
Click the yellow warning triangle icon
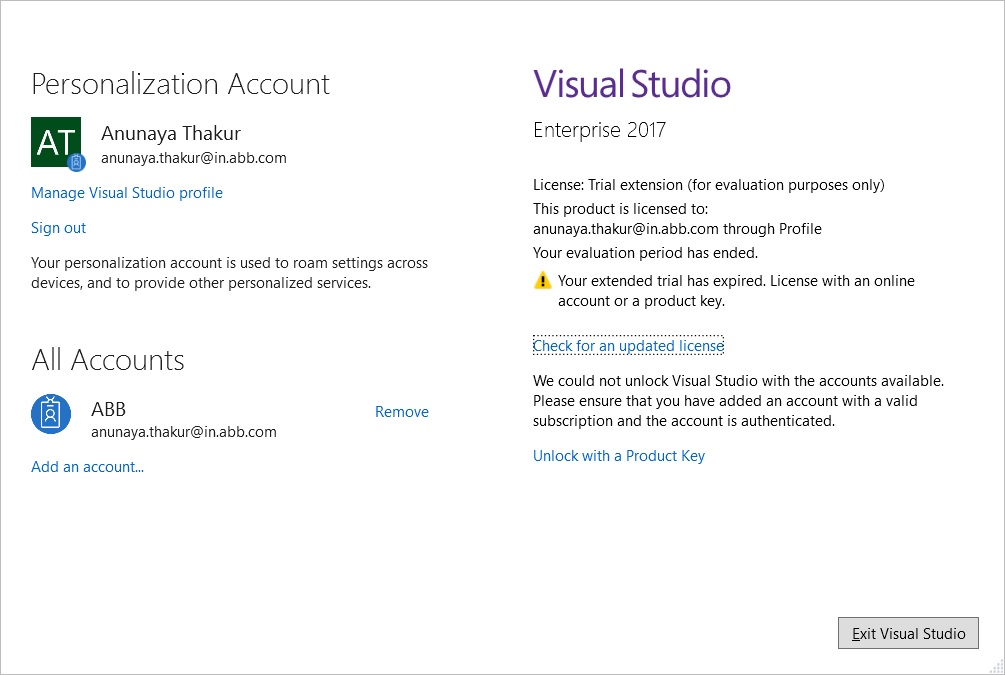coord(542,281)
